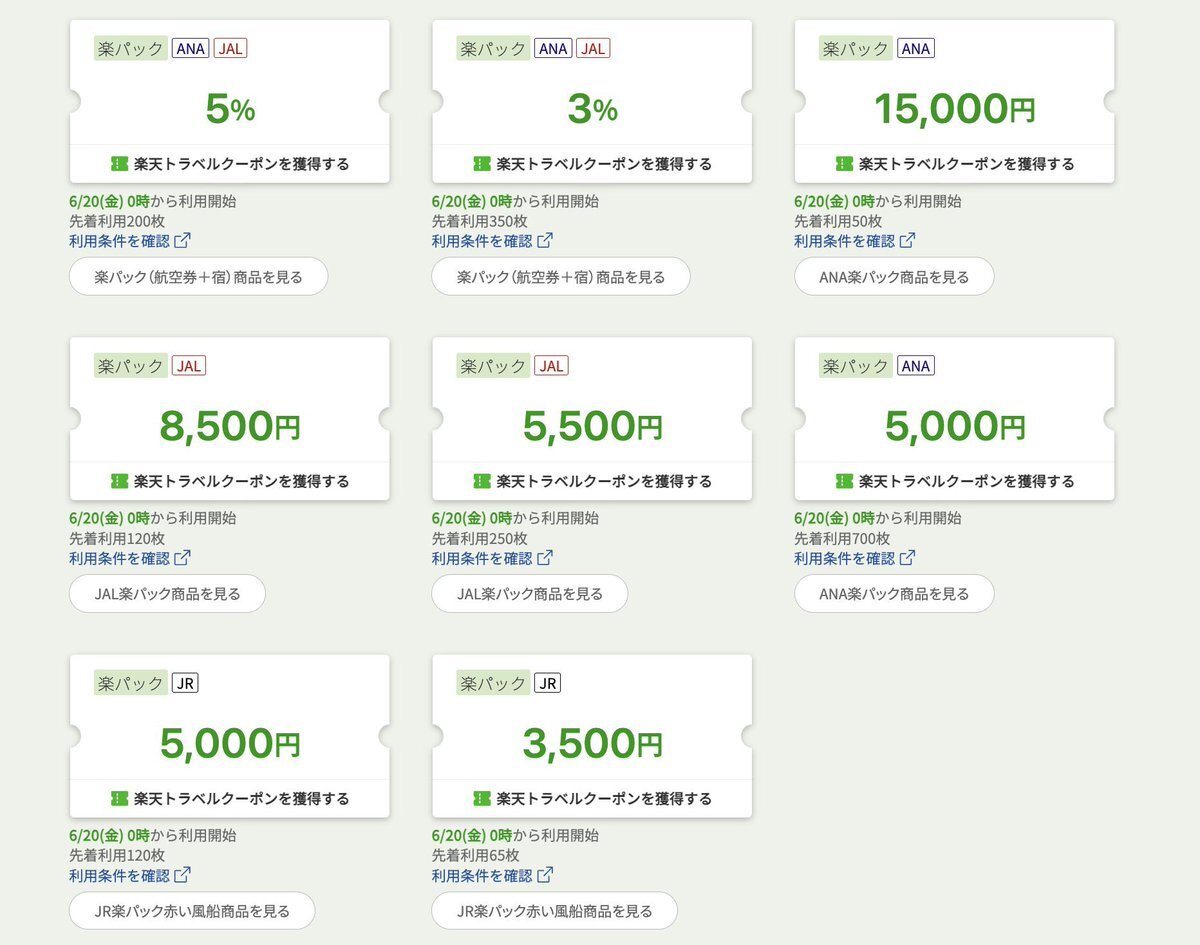
Task: Click the JAL badge on the 5% coupon
Action: click(x=230, y=48)
